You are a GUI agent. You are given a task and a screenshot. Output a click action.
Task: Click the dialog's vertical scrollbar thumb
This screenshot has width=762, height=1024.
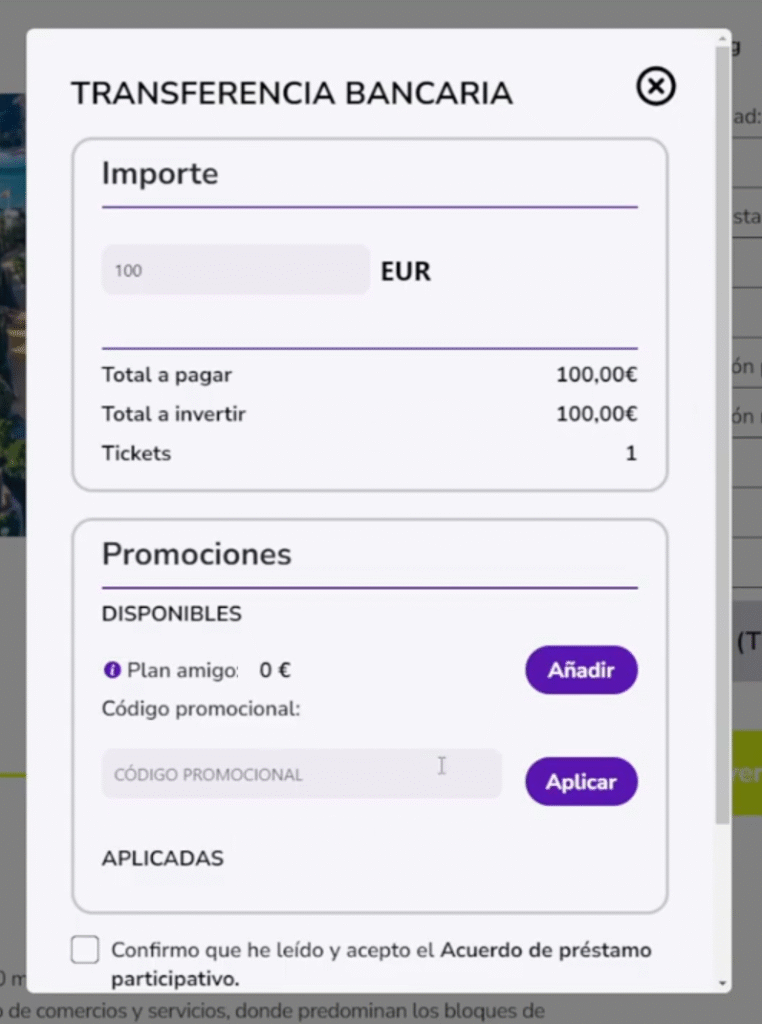722,430
